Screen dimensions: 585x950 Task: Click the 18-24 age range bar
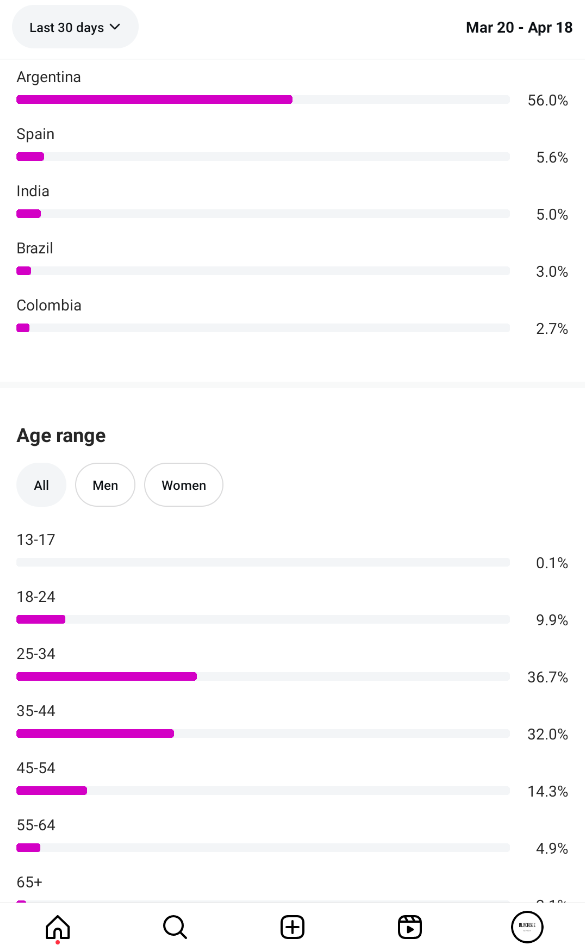pyautogui.click(x=263, y=619)
